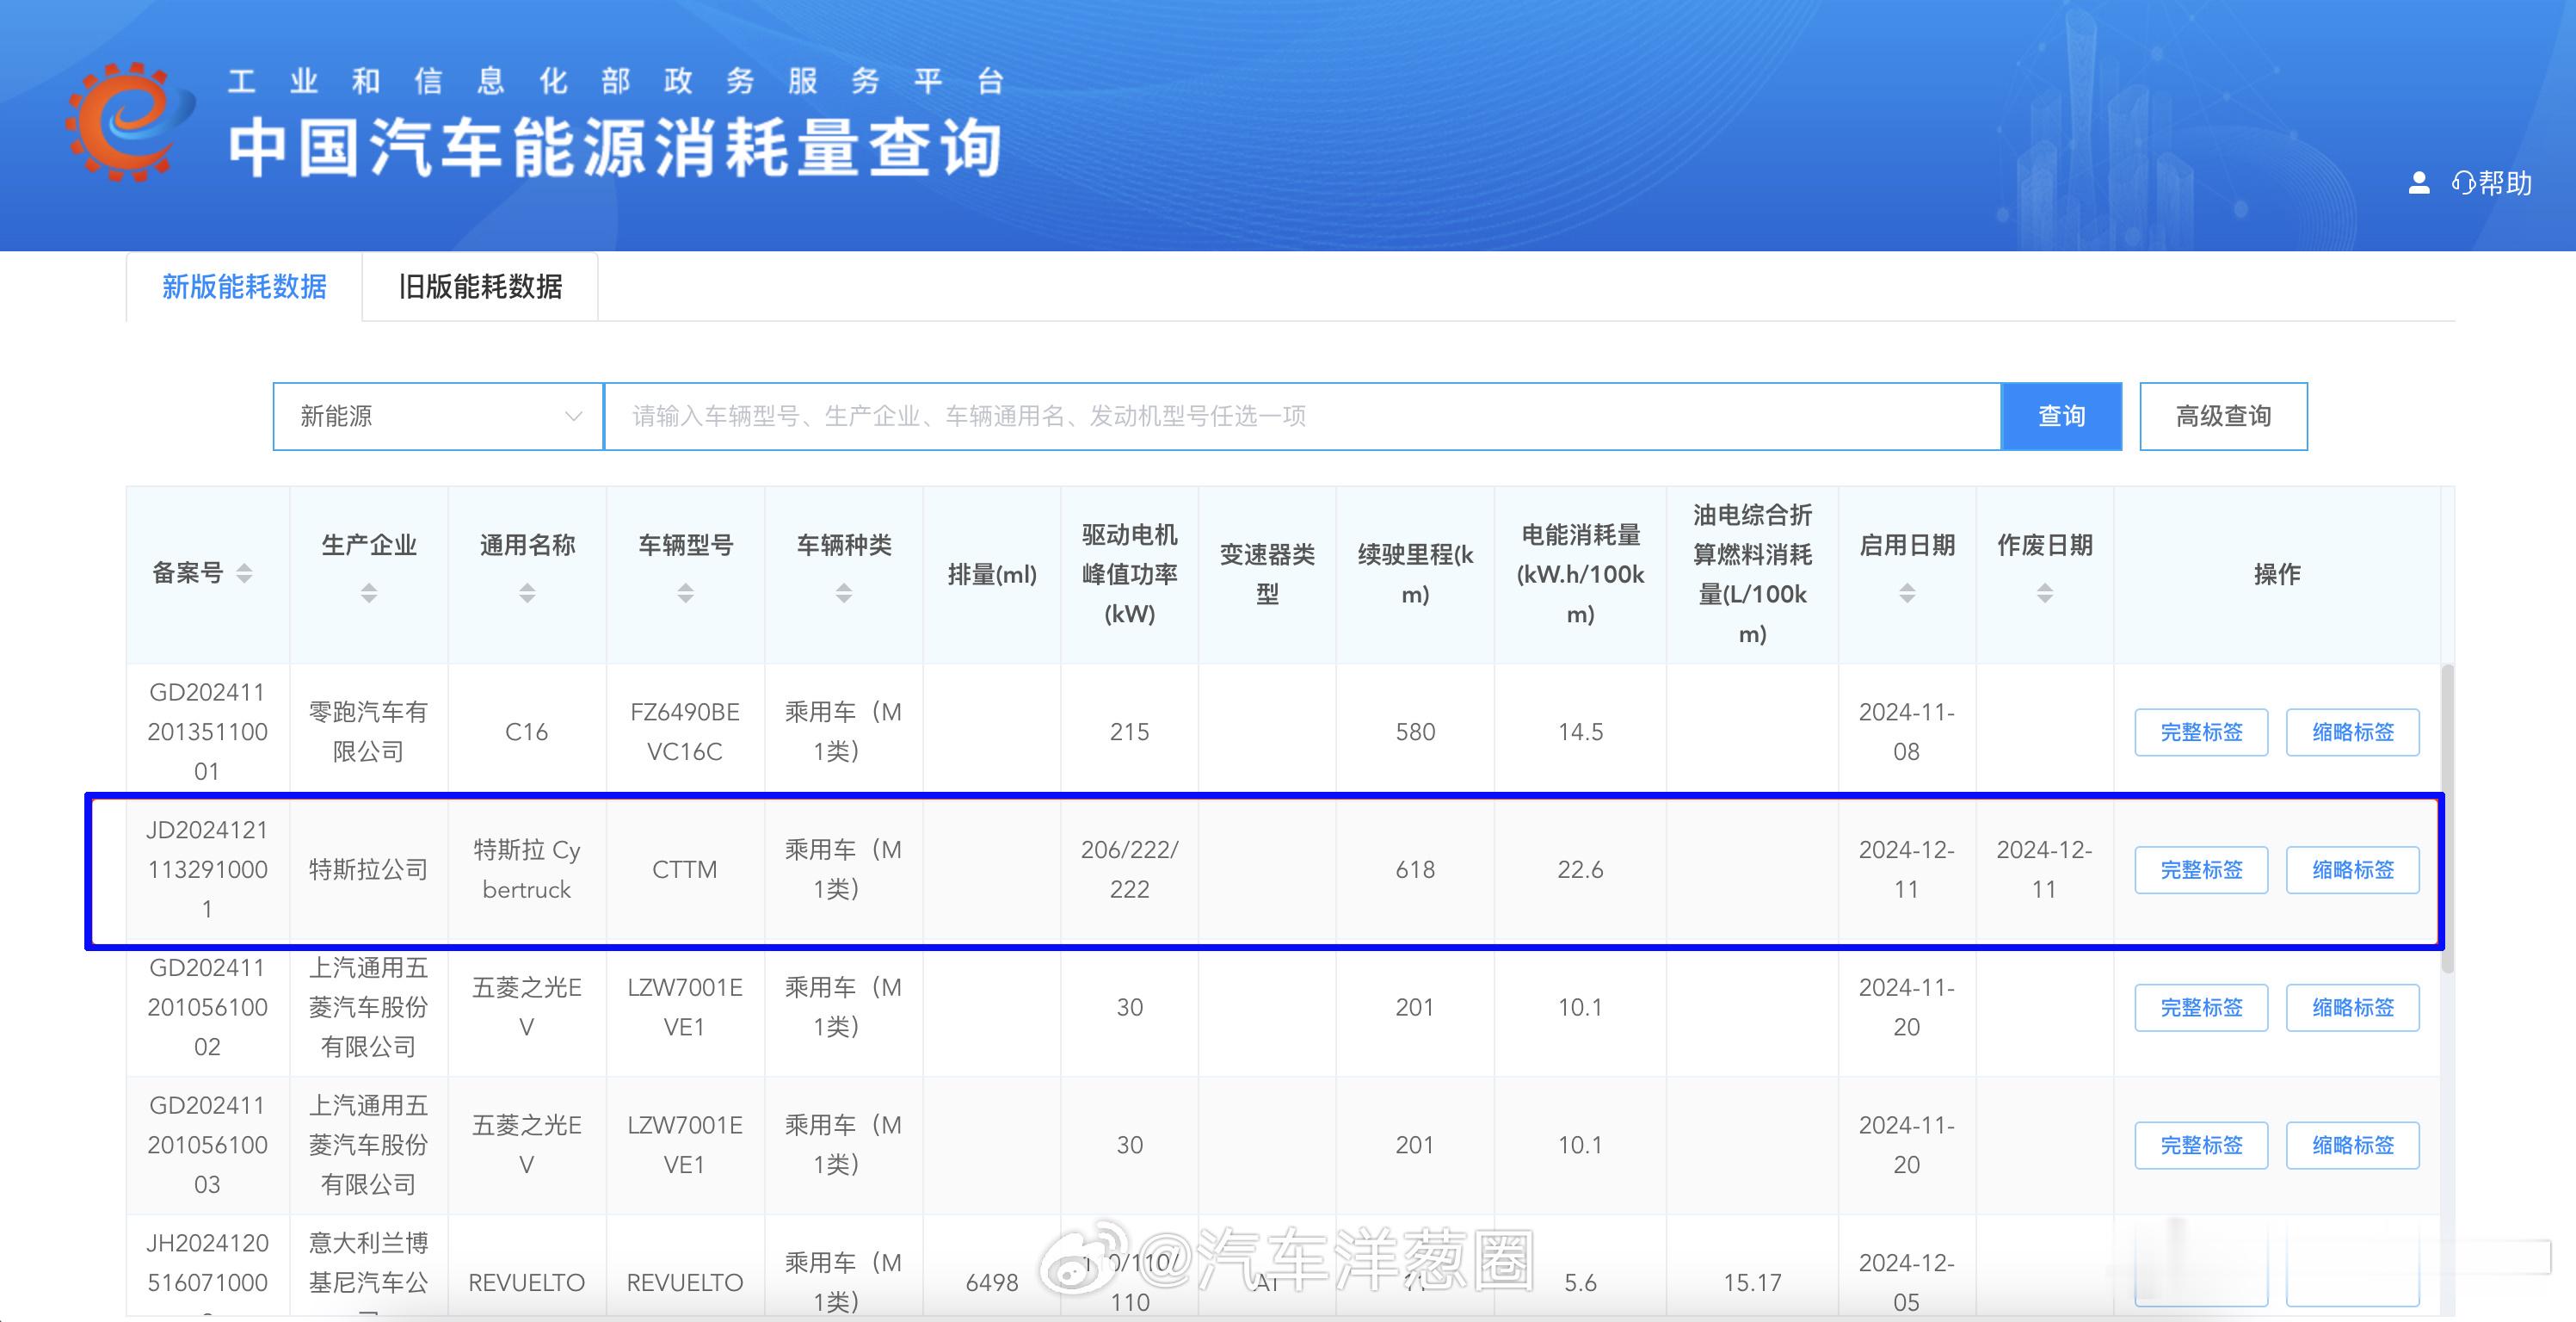Switch to 旧版能耗数据 tab
Viewport: 2576px width, 1322px height.
pyautogui.click(x=480, y=287)
